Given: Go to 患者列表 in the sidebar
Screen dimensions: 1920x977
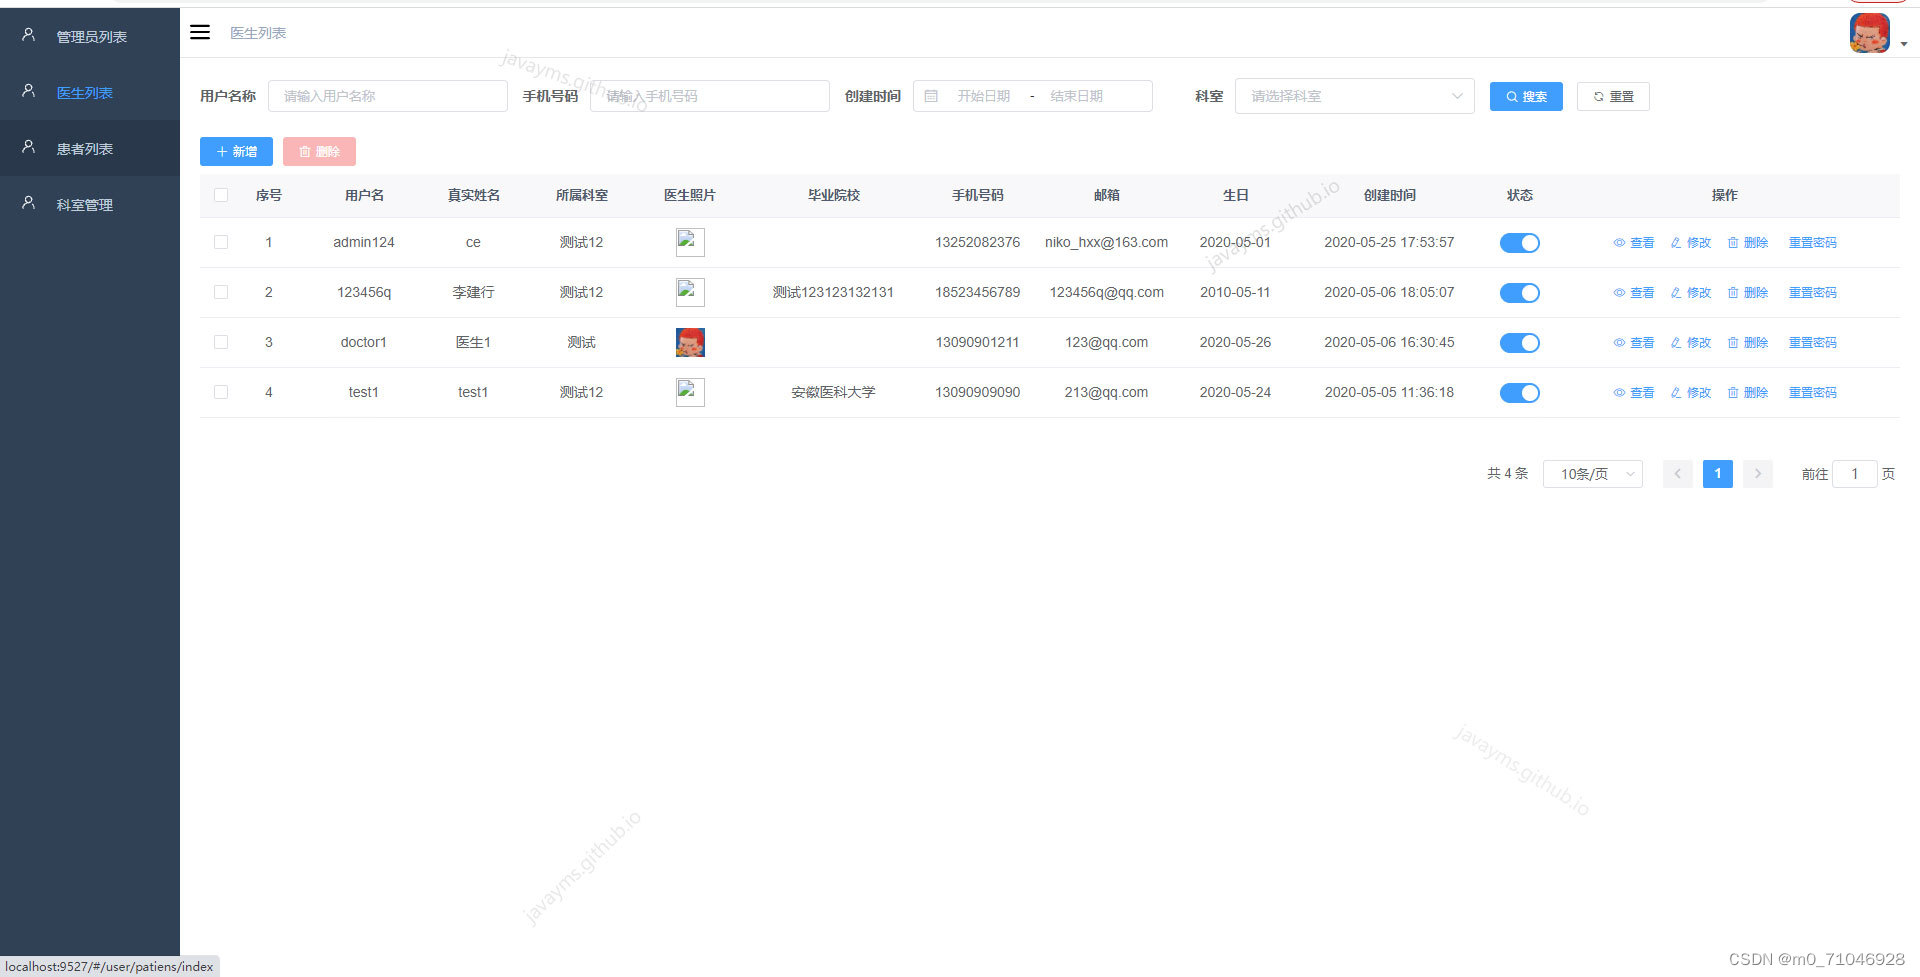Looking at the screenshot, I should (x=90, y=148).
